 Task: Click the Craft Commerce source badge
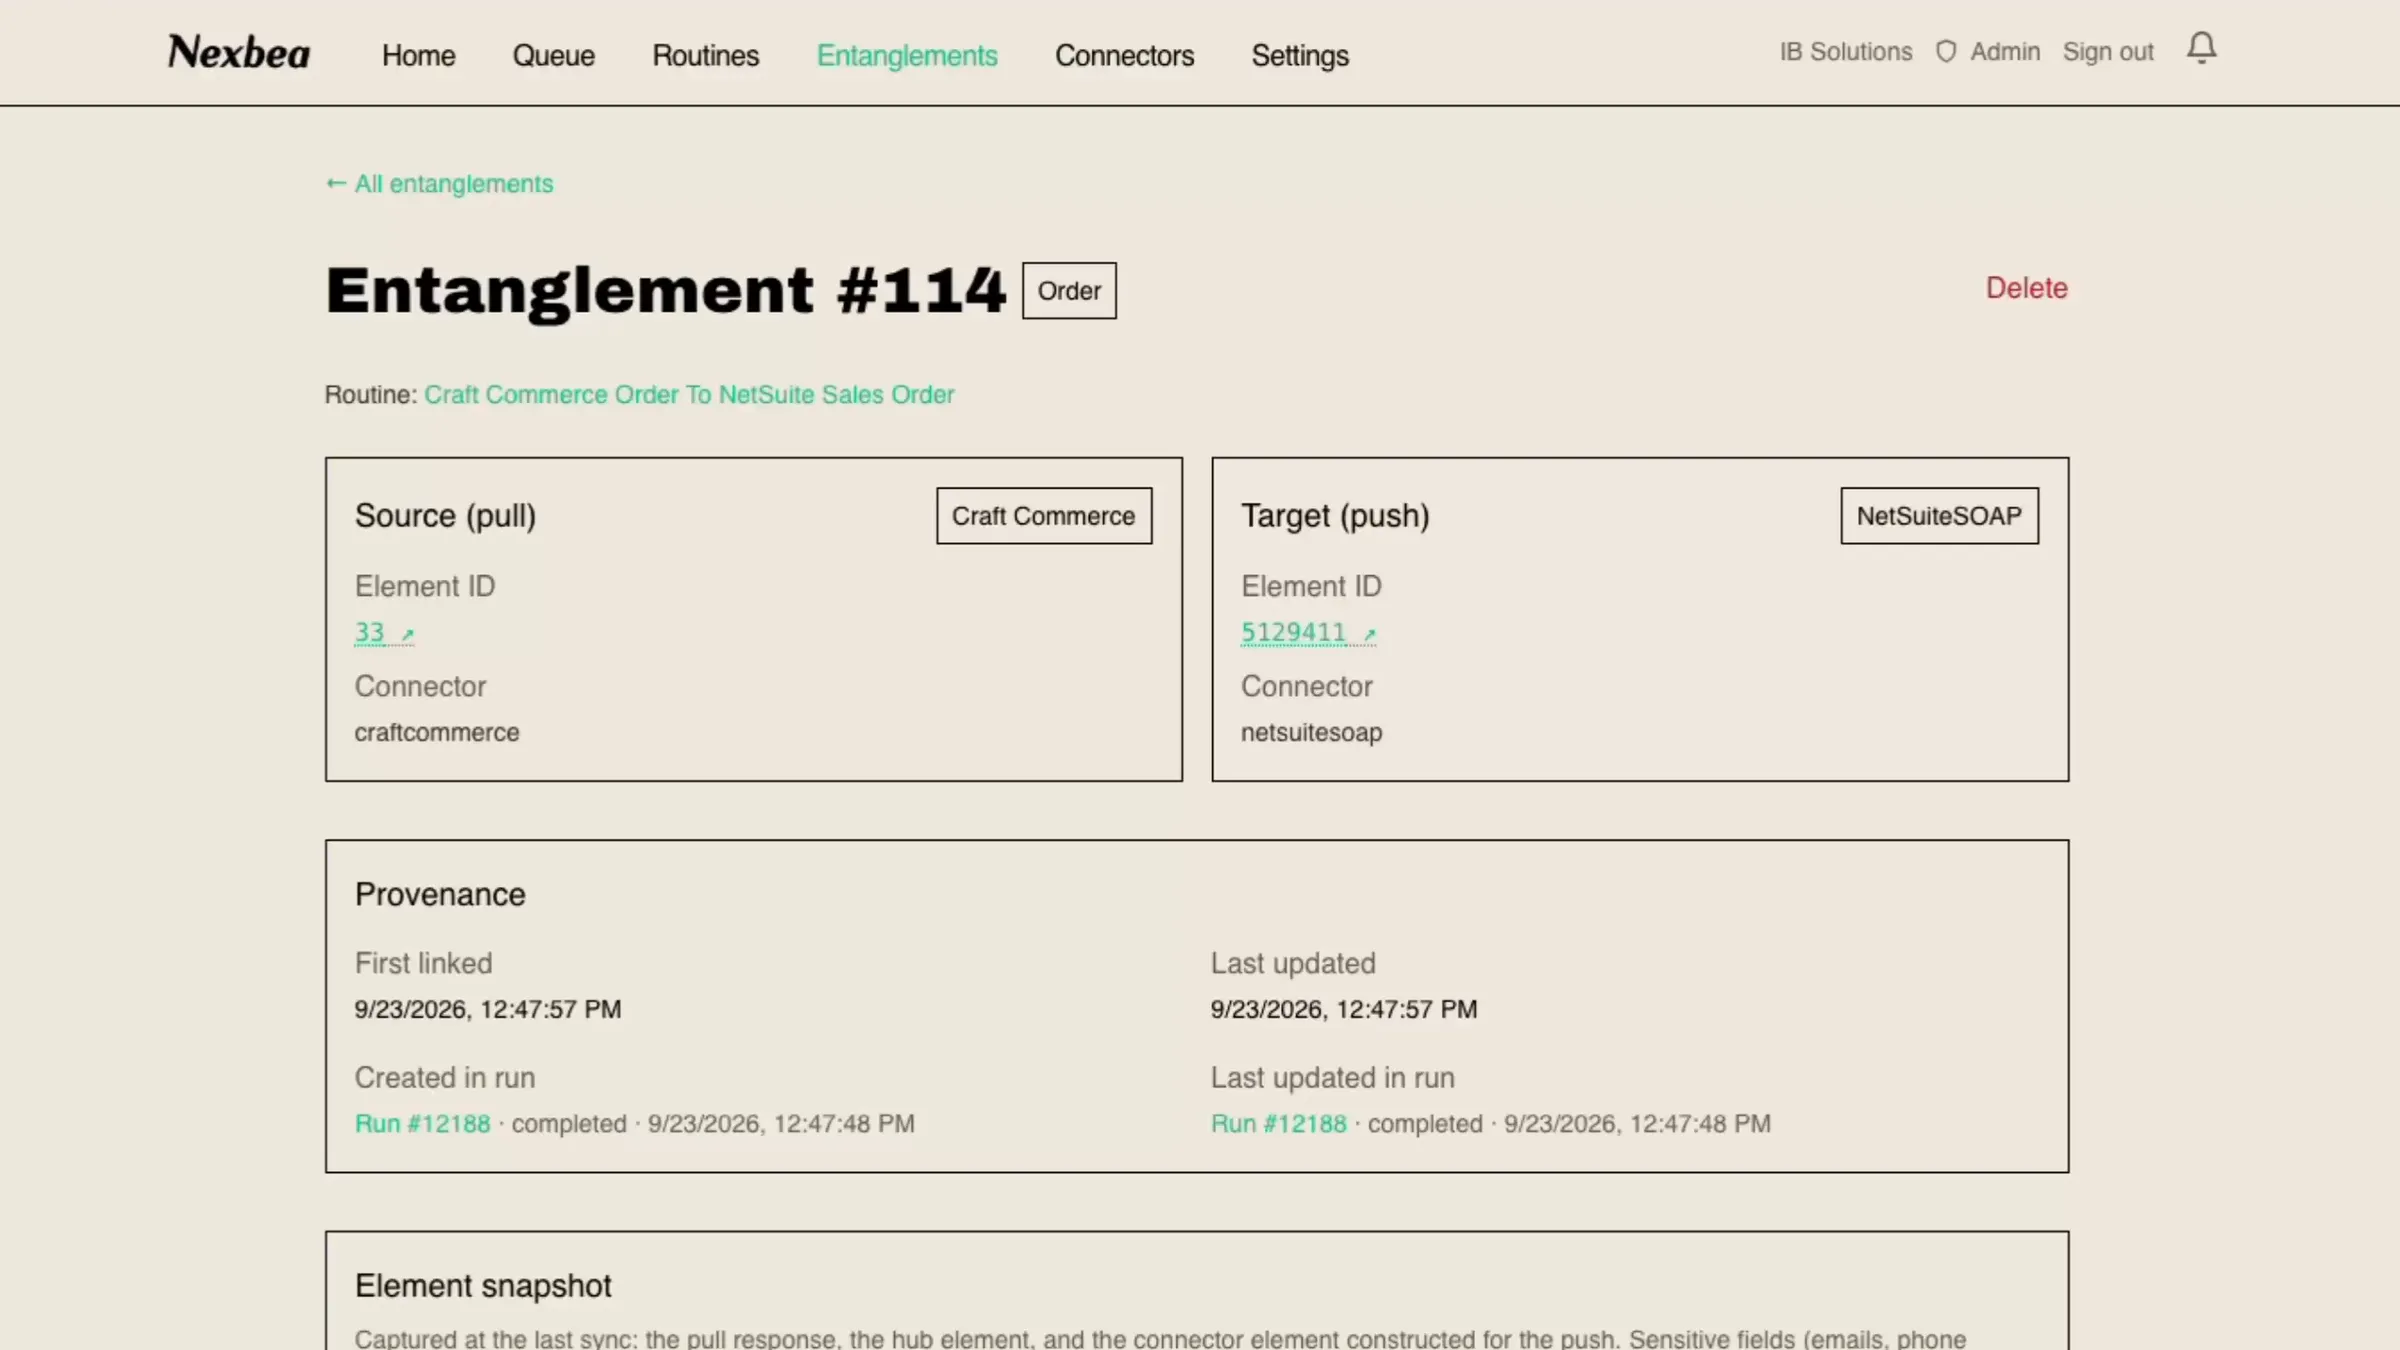pos(1044,516)
